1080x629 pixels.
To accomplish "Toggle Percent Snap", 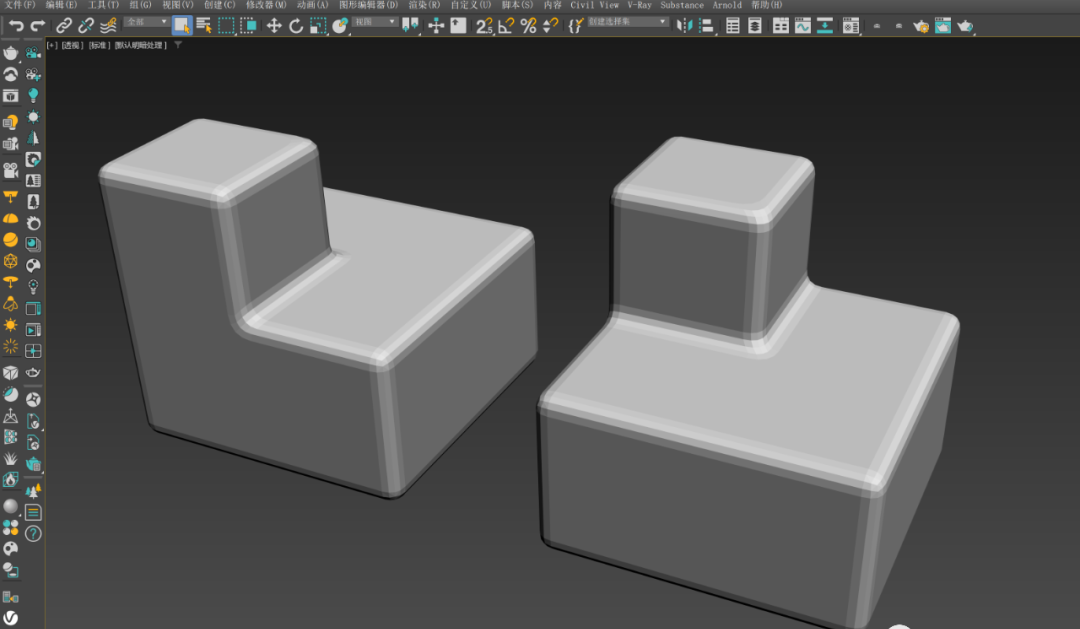I will tap(528, 25).
